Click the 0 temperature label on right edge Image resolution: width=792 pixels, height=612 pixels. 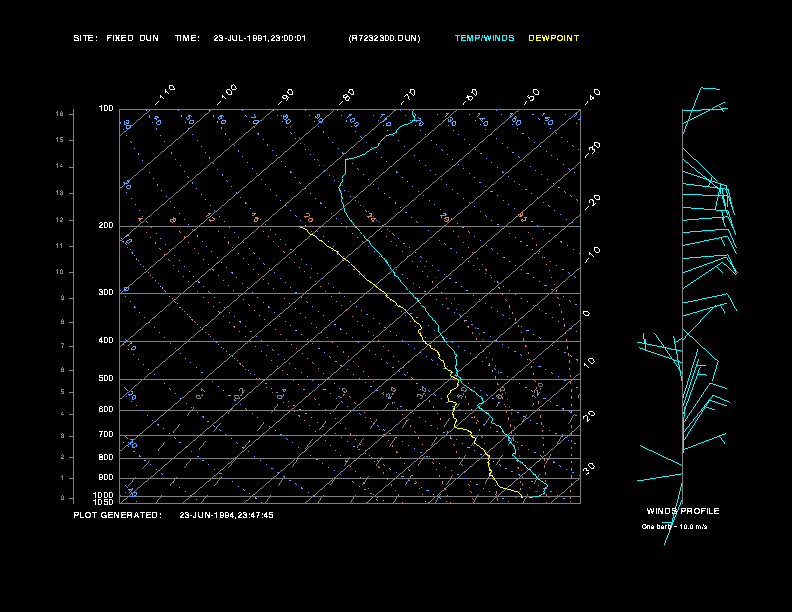[586, 314]
